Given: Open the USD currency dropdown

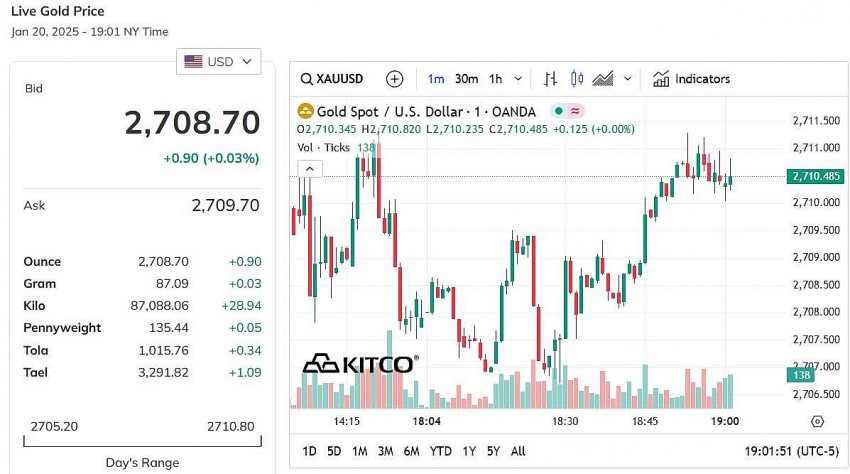Looking at the screenshot, I should [x=219, y=62].
